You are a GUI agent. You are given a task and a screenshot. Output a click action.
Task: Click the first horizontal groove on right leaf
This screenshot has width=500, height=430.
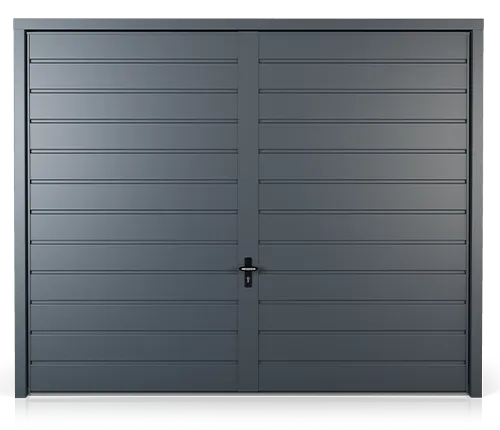(x=363, y=61)
